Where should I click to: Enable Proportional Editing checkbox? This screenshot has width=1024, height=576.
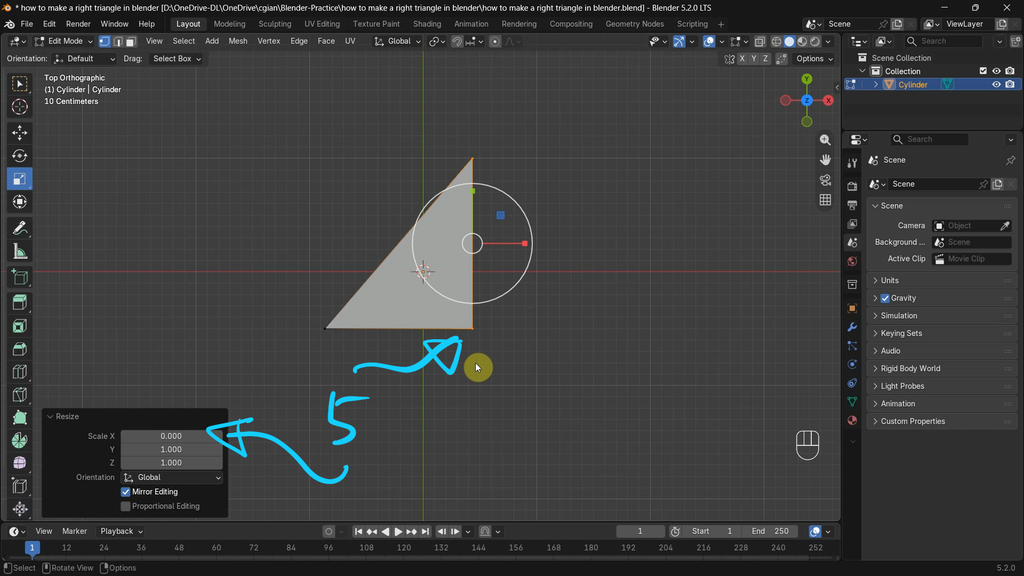point(125,506)
